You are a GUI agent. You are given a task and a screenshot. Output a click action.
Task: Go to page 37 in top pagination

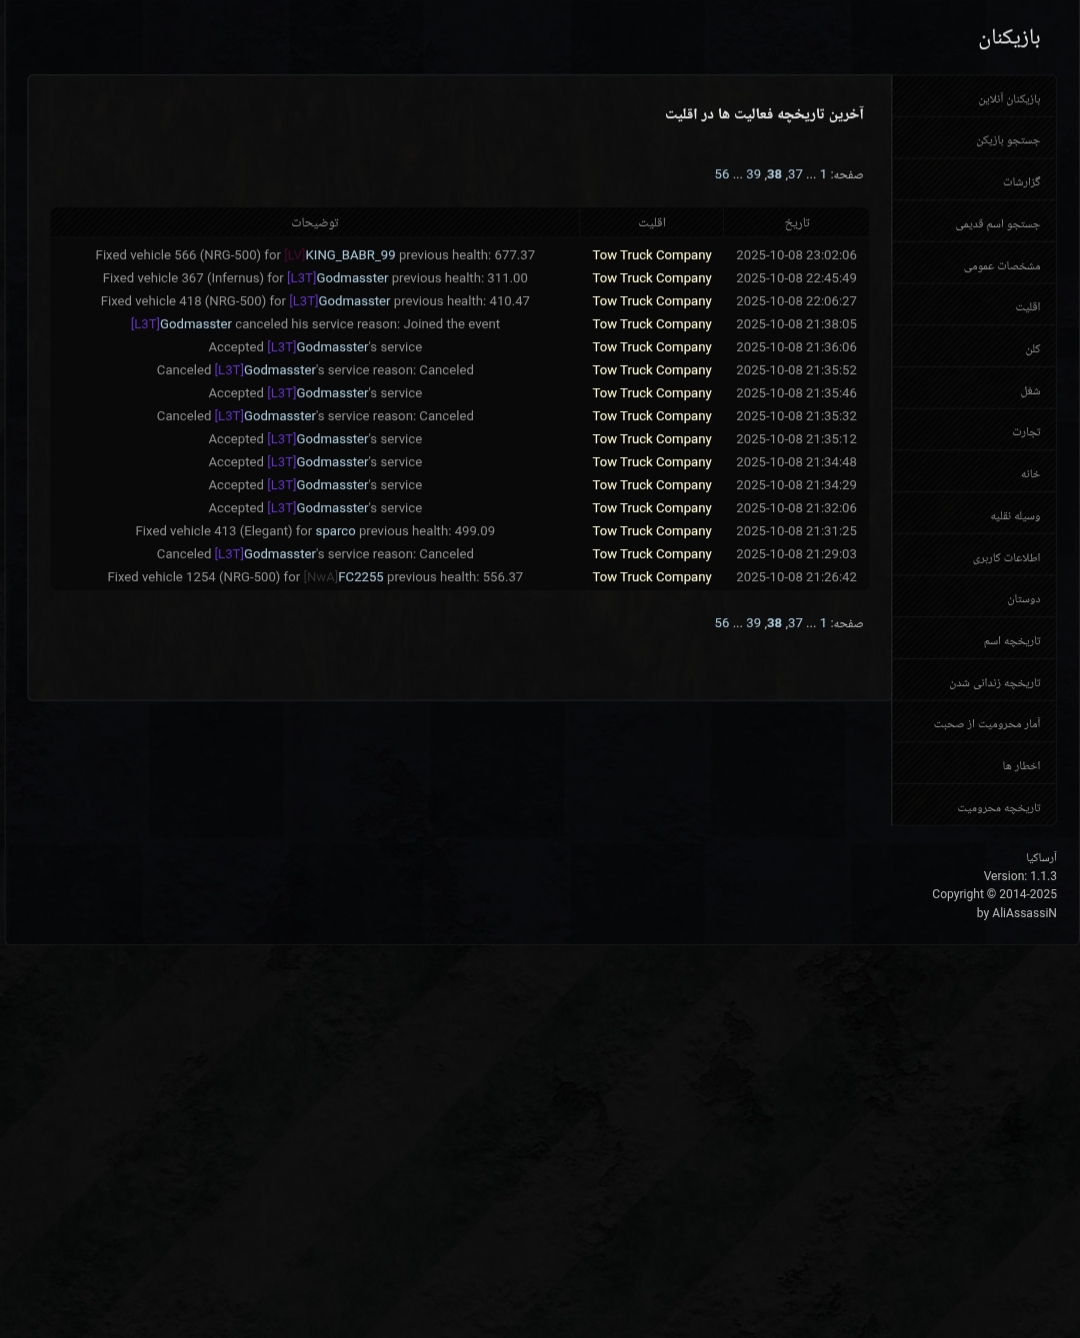point(793,174)
